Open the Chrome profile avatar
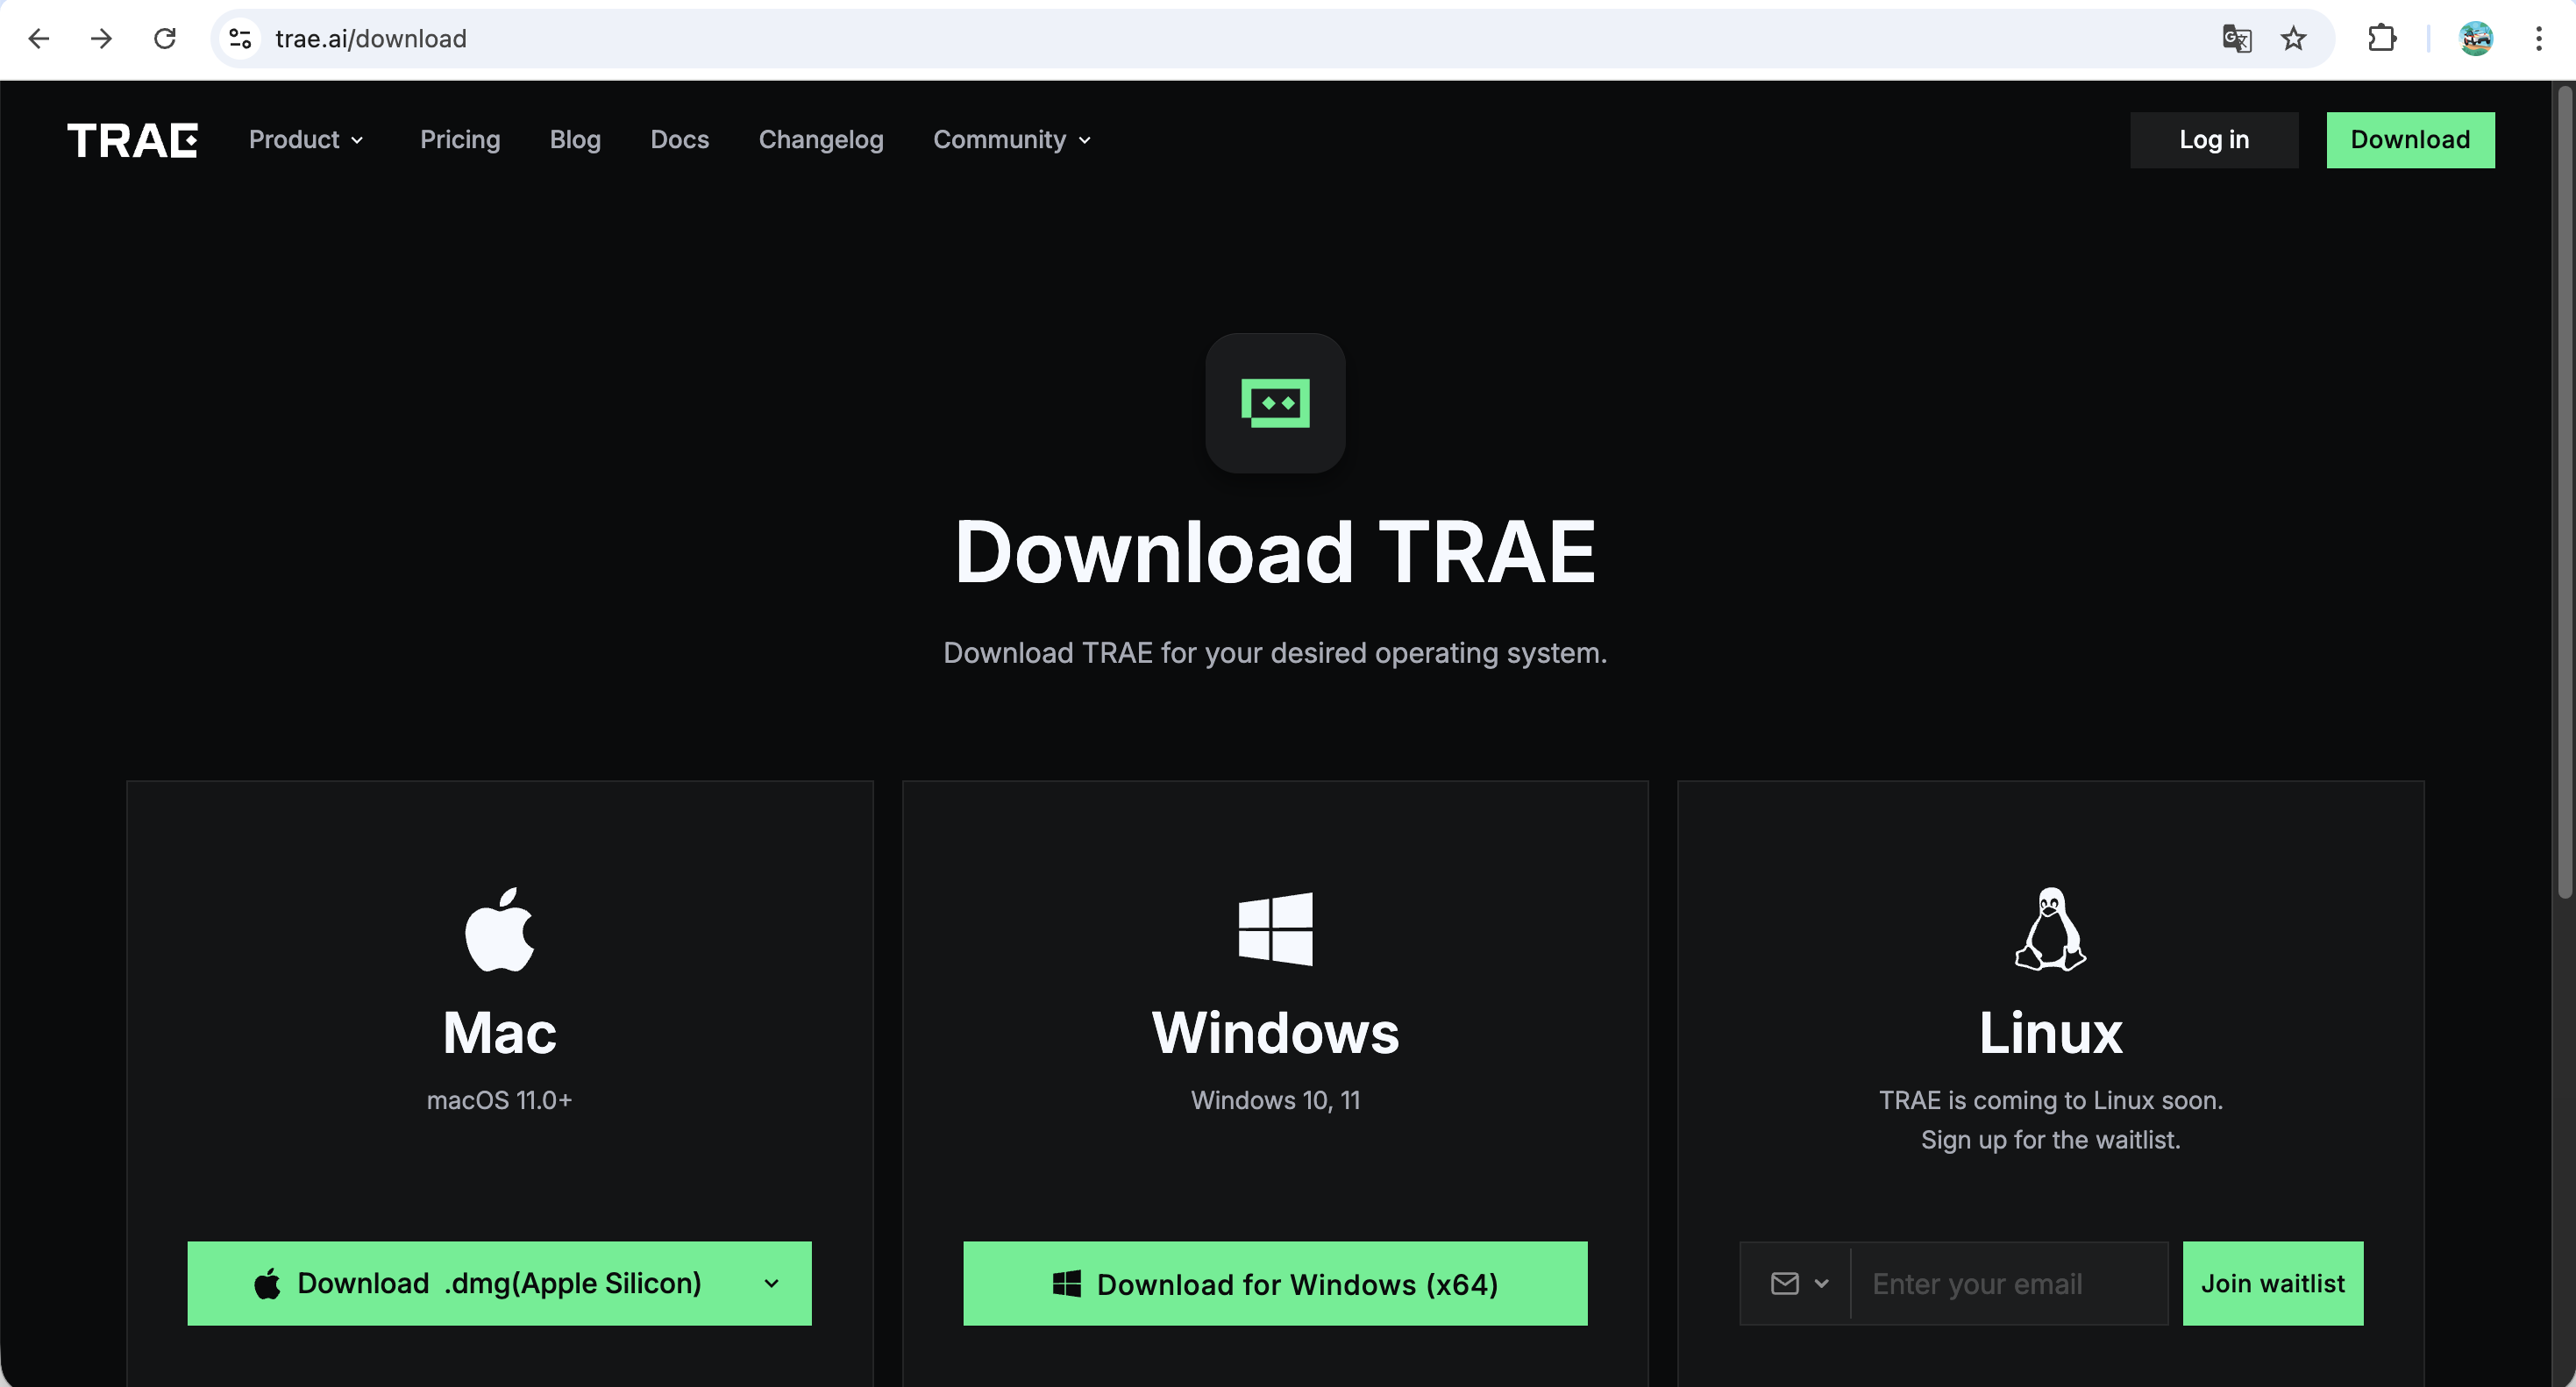This screenshot has width=2576, height=1387. click(2475, 39)
